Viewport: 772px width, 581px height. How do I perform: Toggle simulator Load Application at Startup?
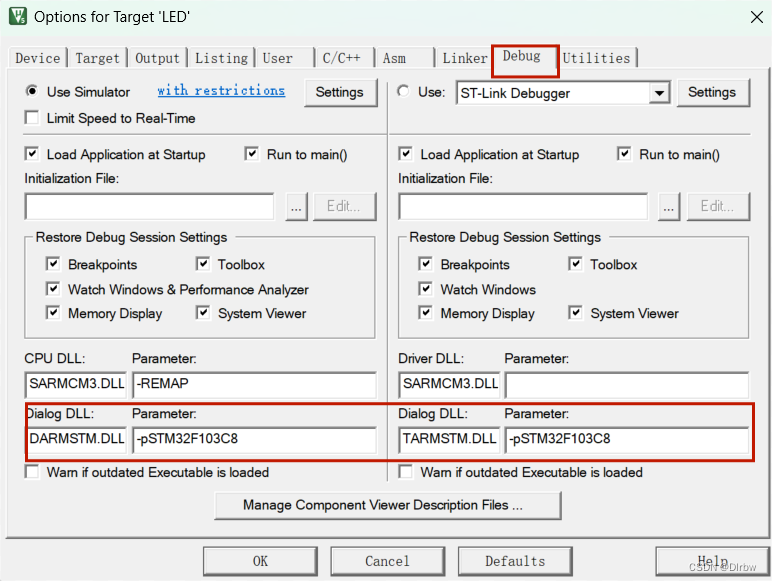click(x=32, y=154)
